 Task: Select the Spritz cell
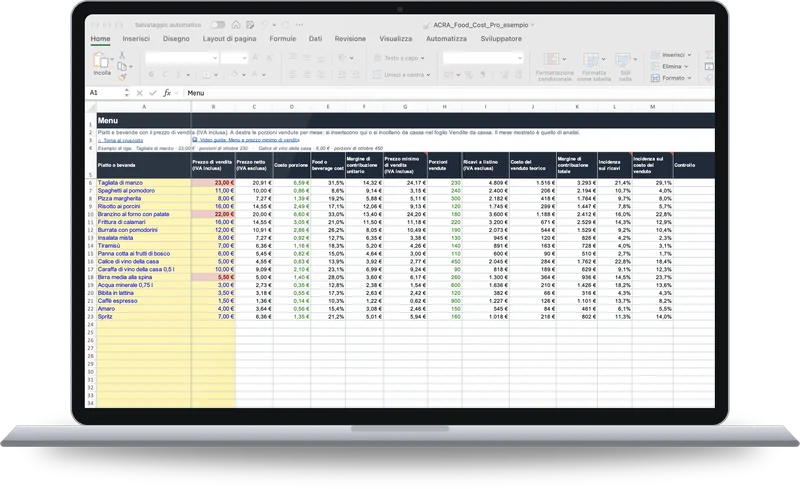pyautogui.click(x=144, y=316)
